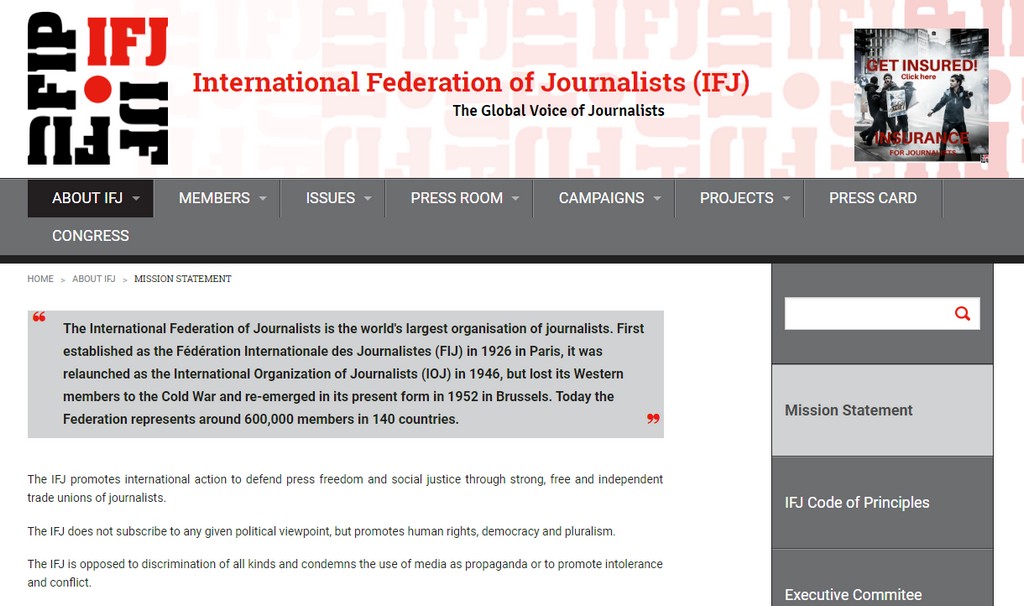Click the red search magnifier icon
The image size is (1024, 606).
[962, 313]
